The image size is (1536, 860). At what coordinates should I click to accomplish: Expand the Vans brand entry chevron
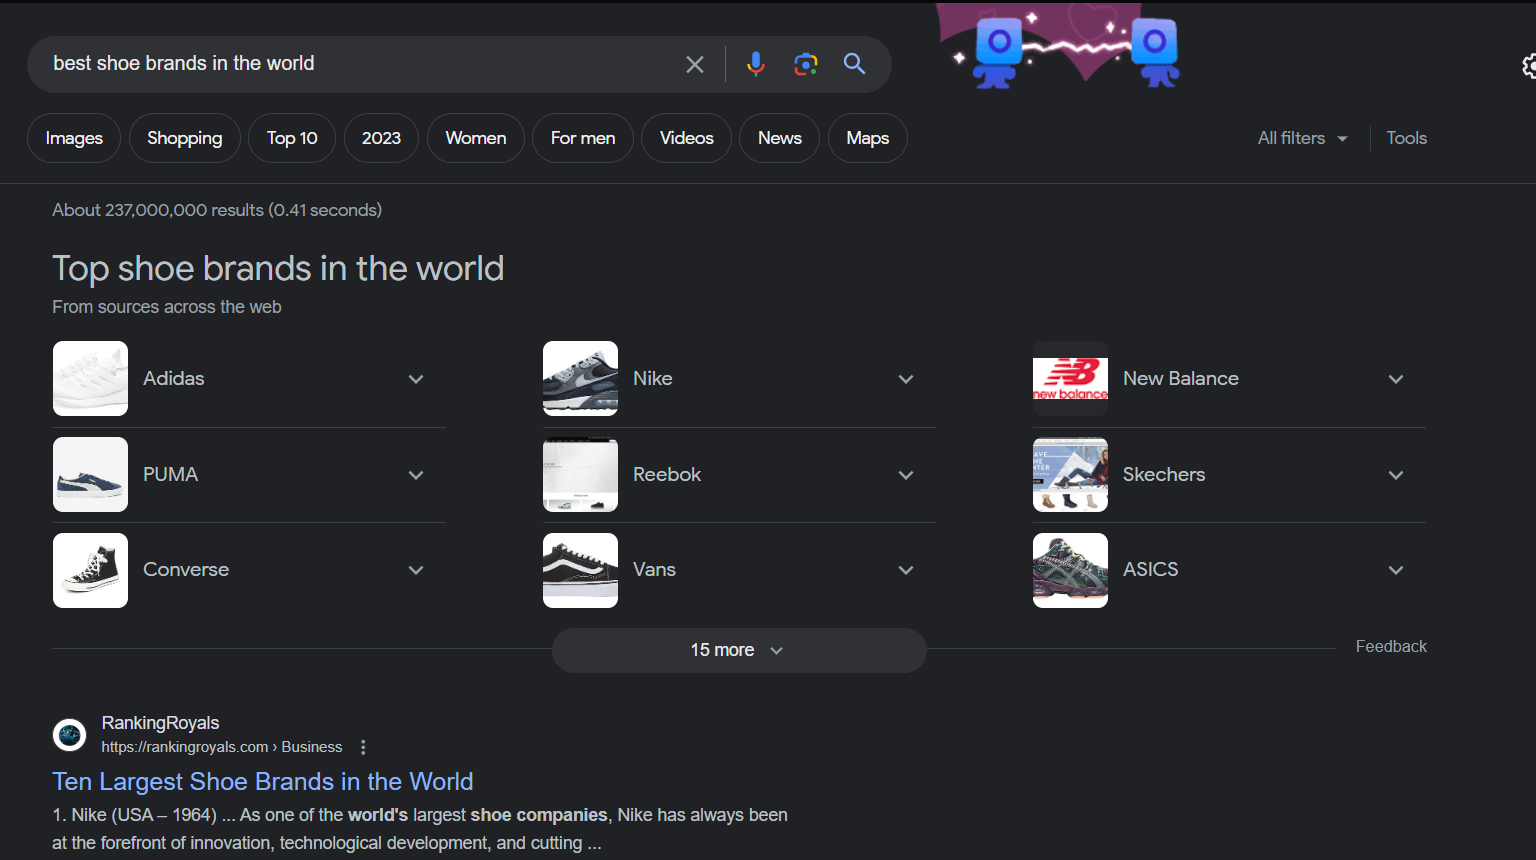(906, 570)
